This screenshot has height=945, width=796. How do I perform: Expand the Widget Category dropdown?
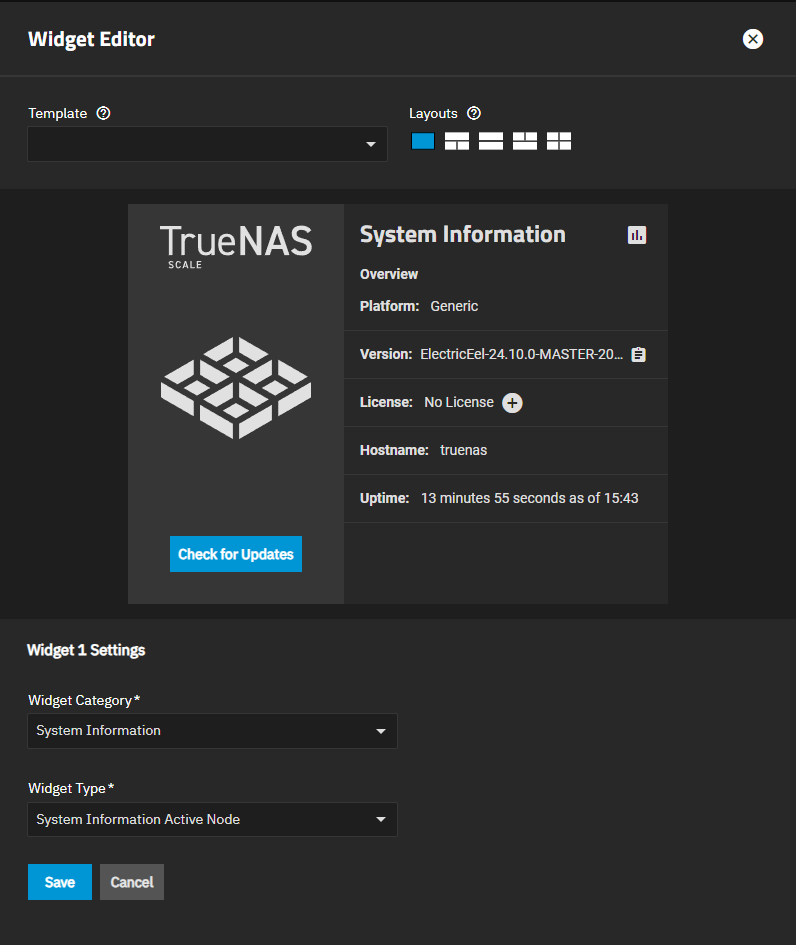pos(212,731)
